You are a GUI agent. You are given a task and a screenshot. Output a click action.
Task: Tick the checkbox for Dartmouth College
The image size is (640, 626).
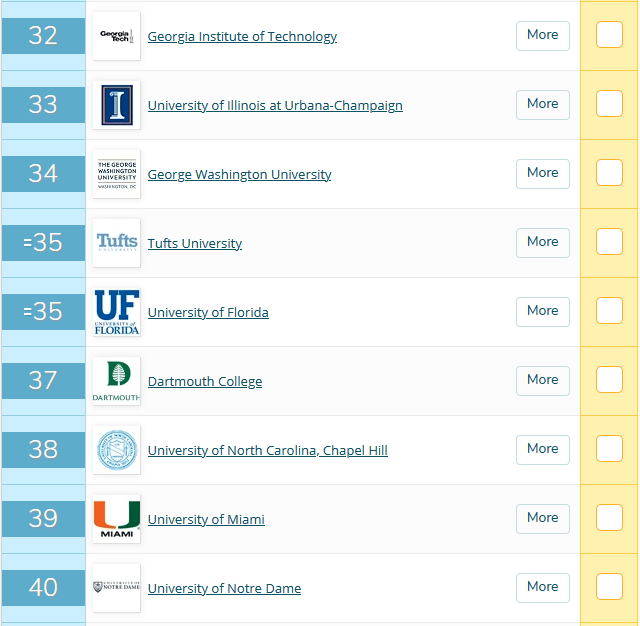pyautogui.click(x=609, y=380)
